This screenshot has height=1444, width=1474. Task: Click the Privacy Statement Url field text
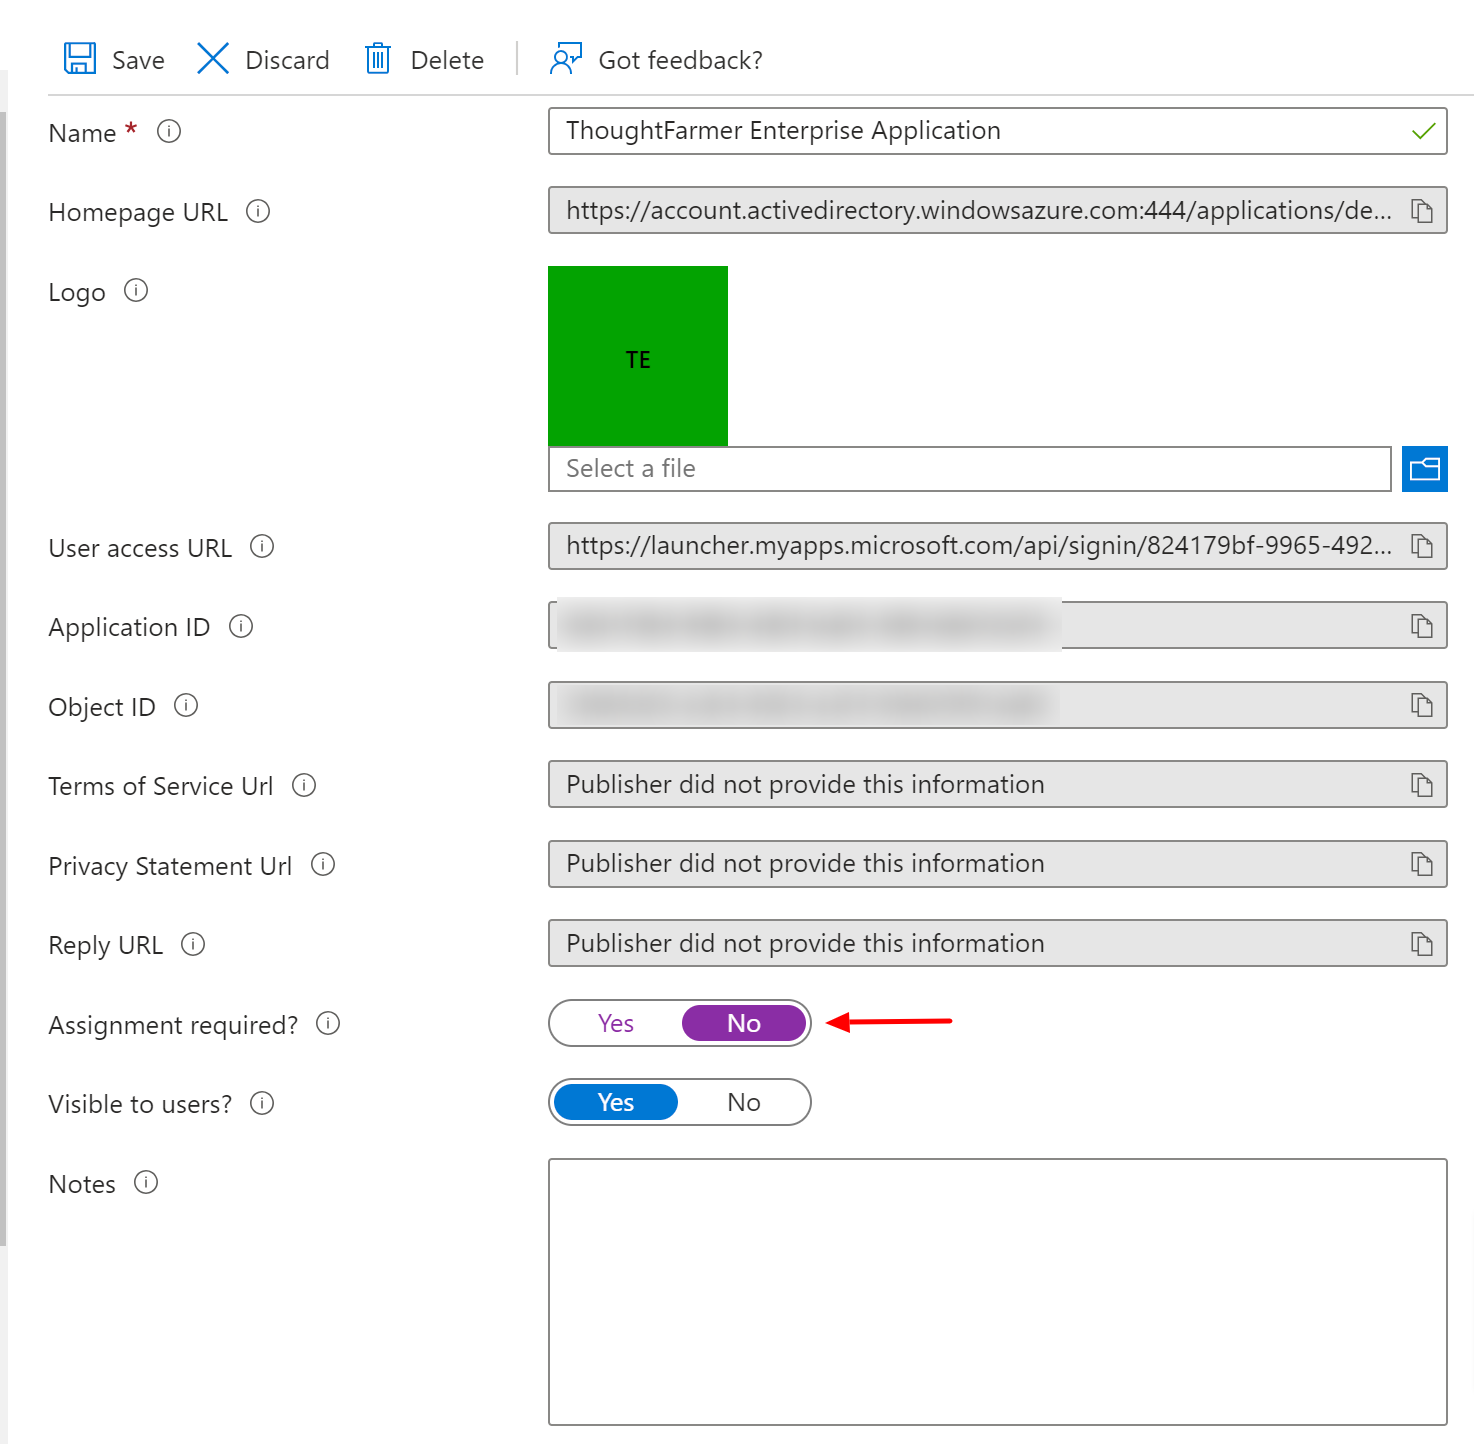click(x=805, y=864)
